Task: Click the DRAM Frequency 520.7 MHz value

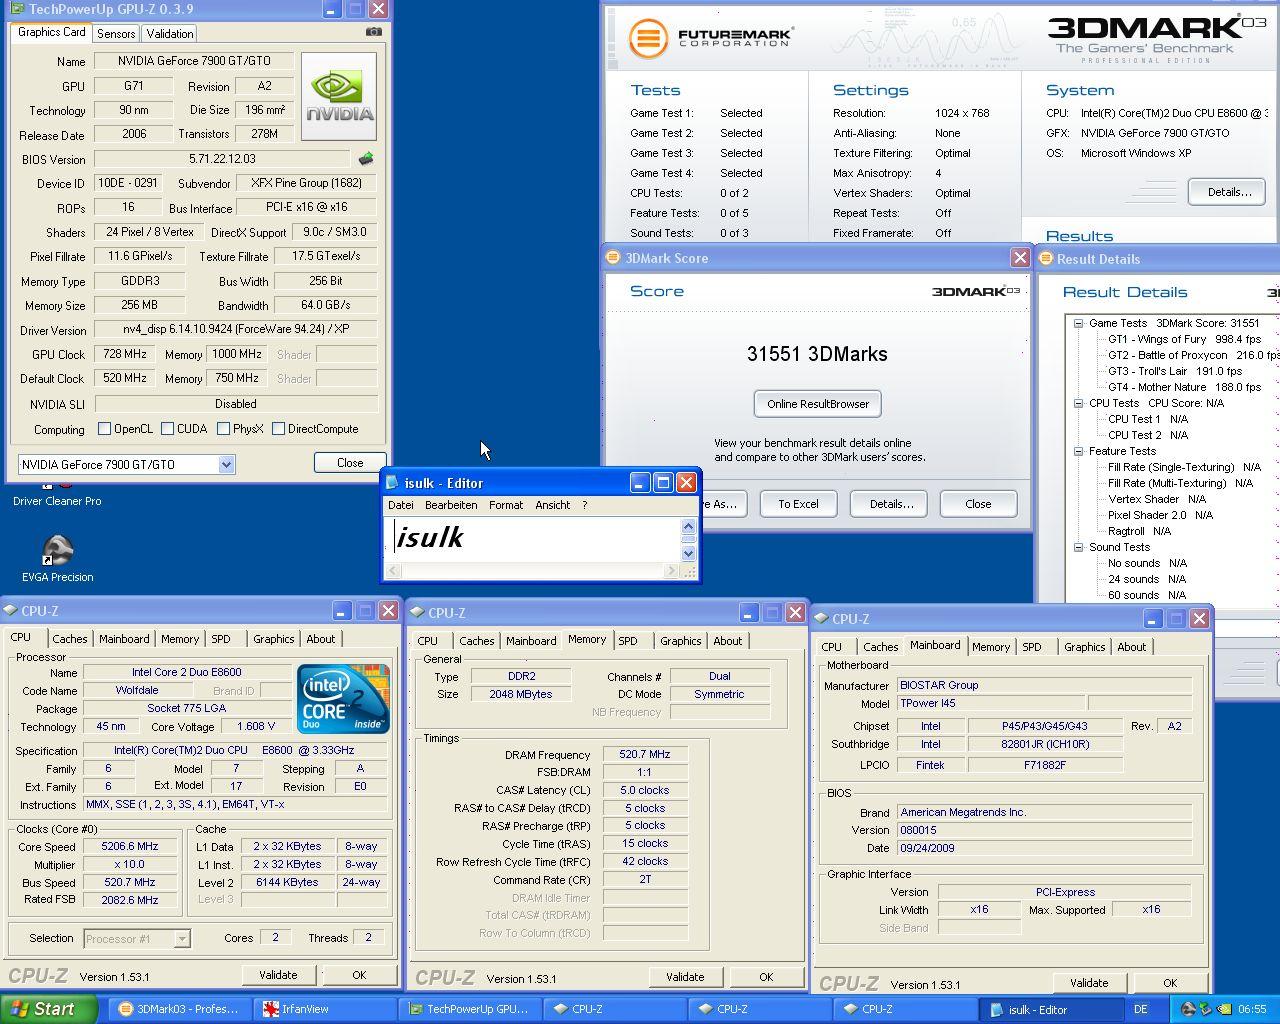Action: pyautogui.click(x=645, y=755)
